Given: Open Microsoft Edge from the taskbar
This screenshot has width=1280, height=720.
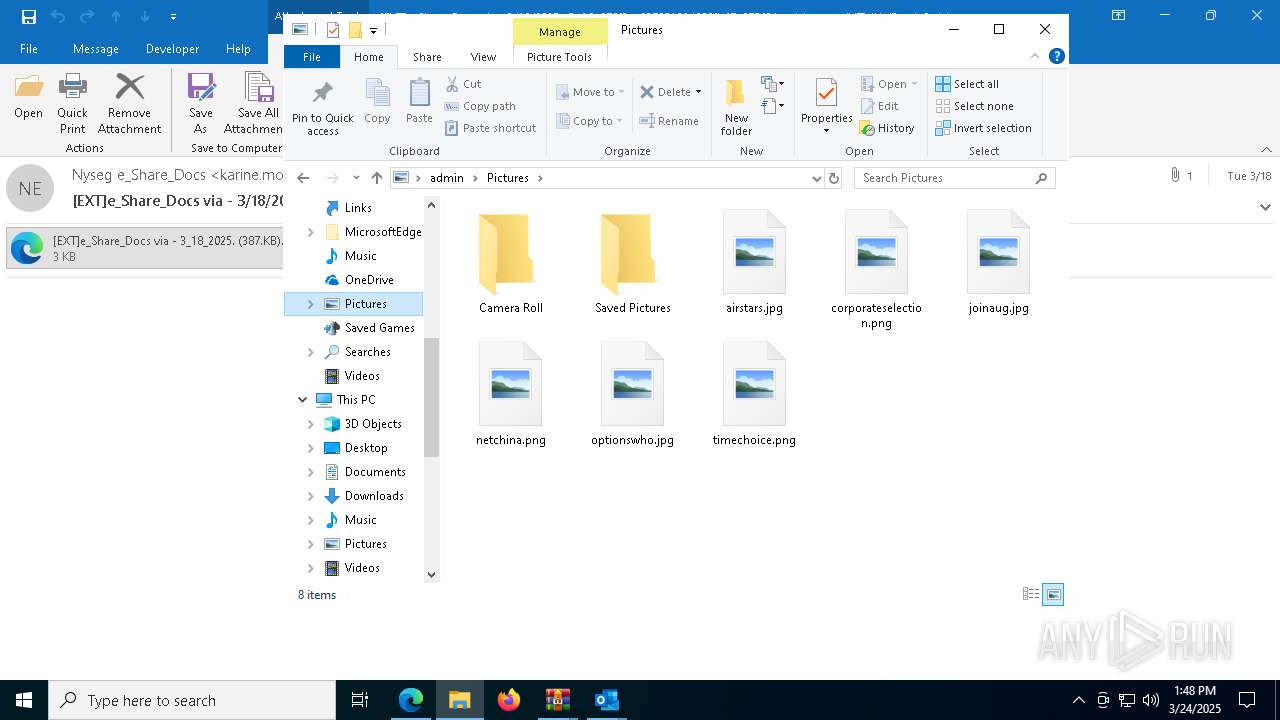Looking at the screenshot, I should click(x=411, y=700).
